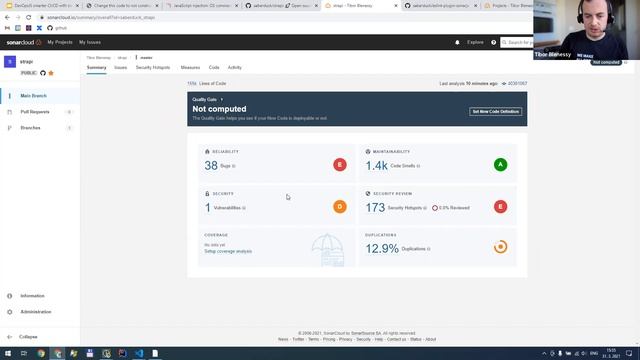Open the Gmail bookmark icon
The width and height of the screenshot is (640, 360).
[x=7, y=28]
